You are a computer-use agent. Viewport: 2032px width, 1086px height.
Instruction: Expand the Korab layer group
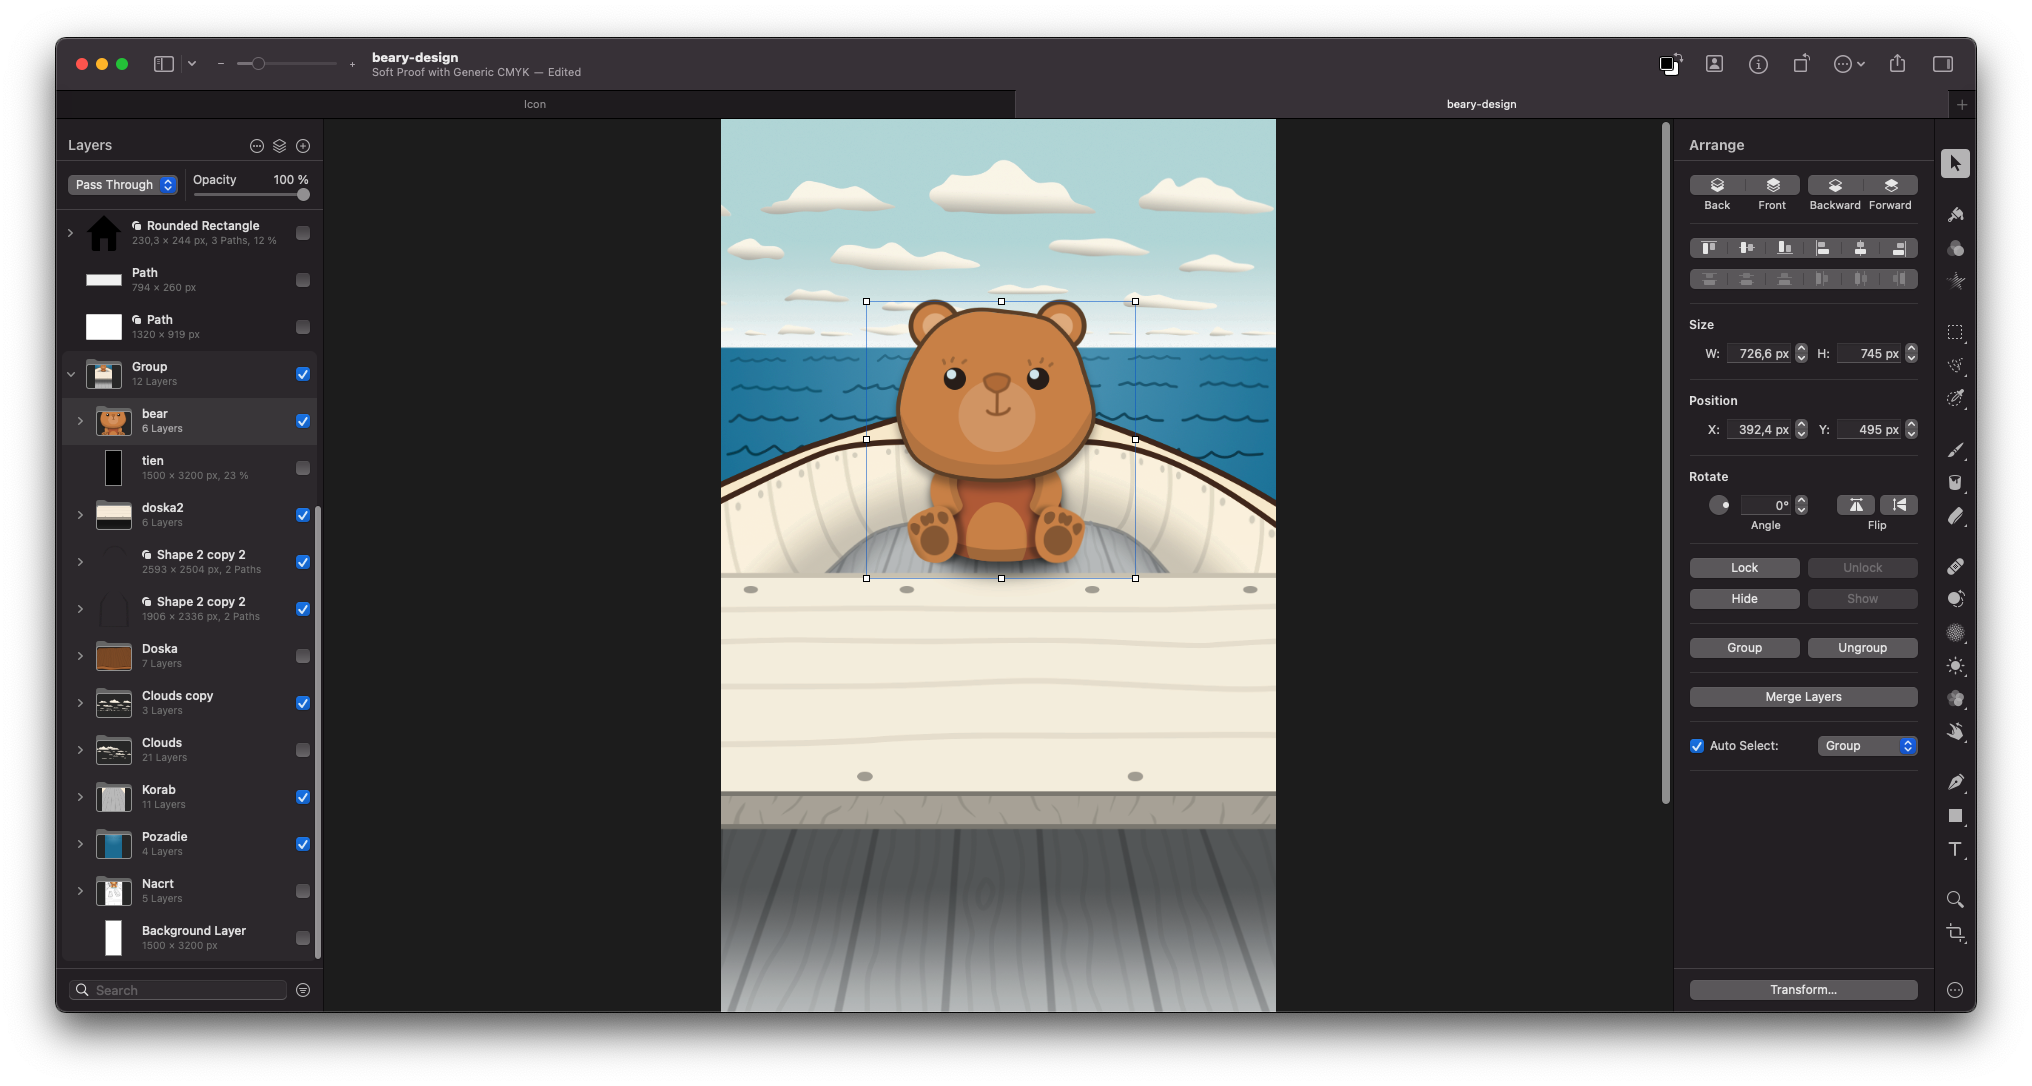pyautogui.click(x=80, y=797)
